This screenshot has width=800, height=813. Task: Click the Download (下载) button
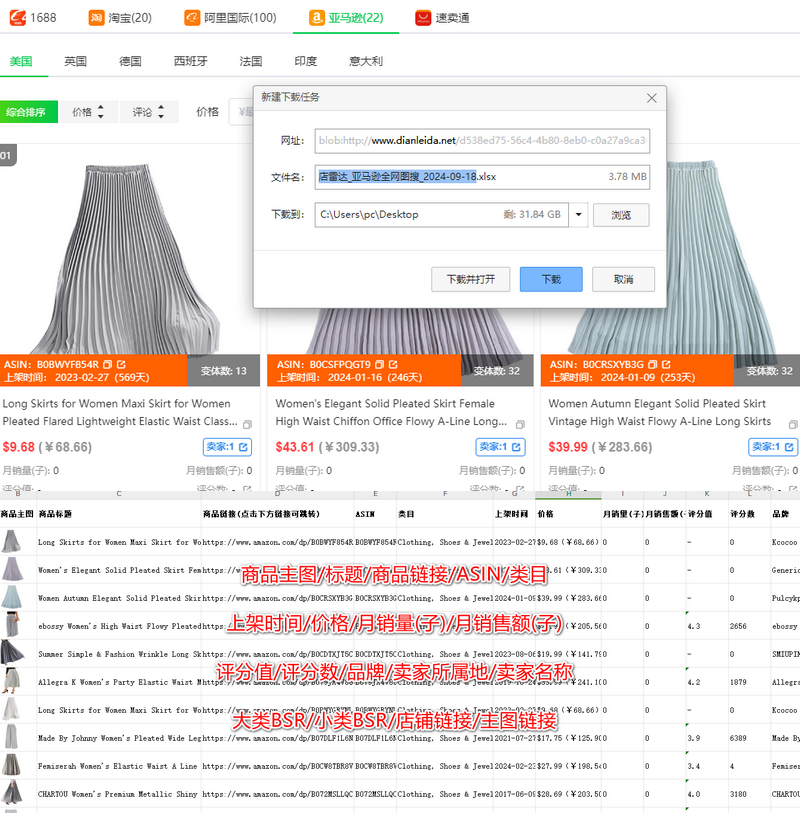550,279
